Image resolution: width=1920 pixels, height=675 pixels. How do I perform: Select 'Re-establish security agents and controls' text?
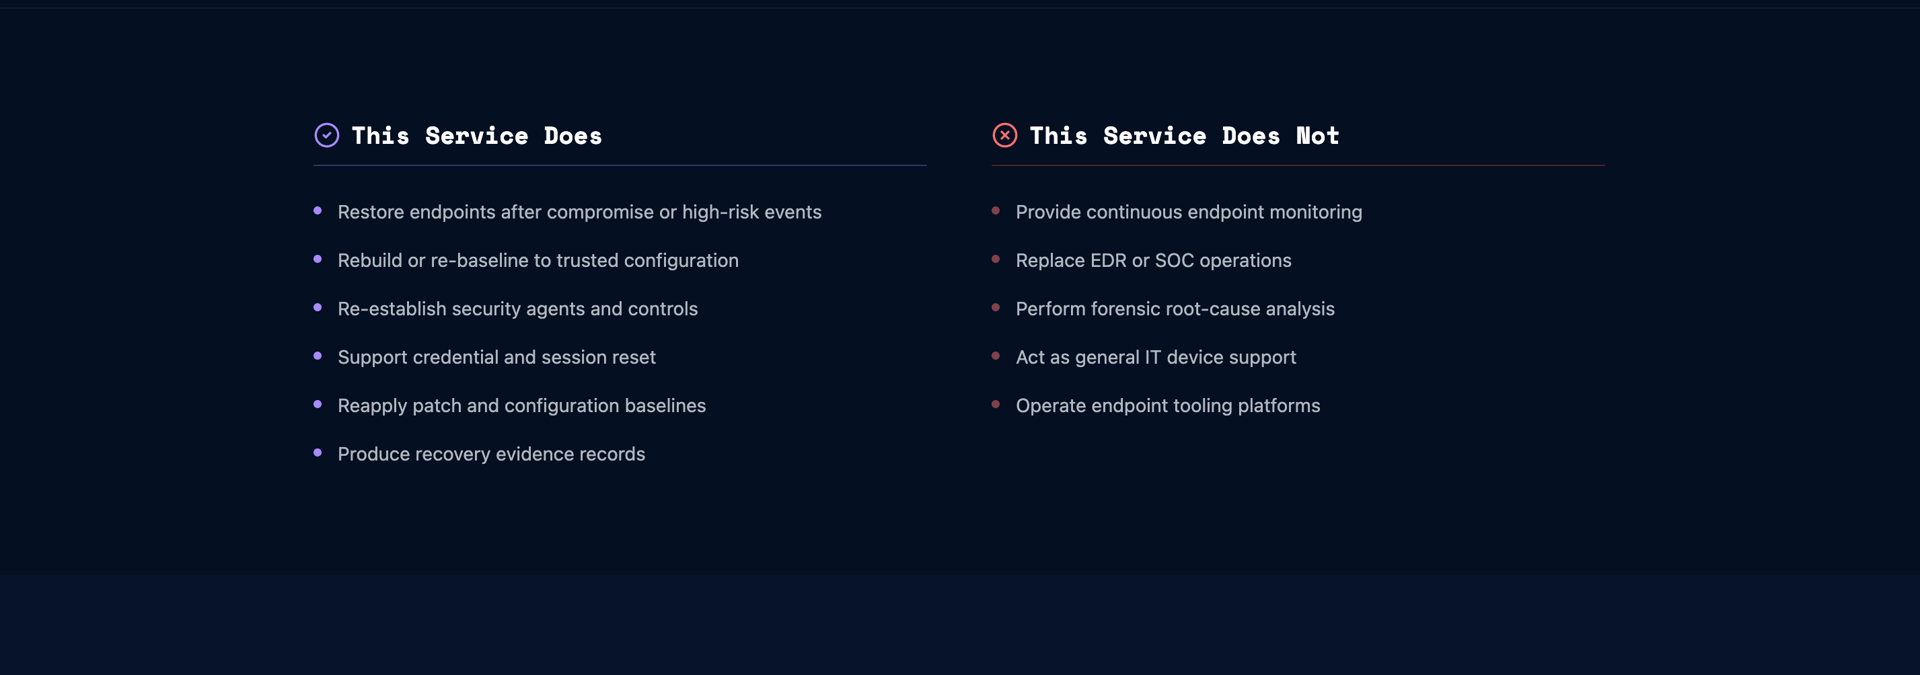point(517,309)
